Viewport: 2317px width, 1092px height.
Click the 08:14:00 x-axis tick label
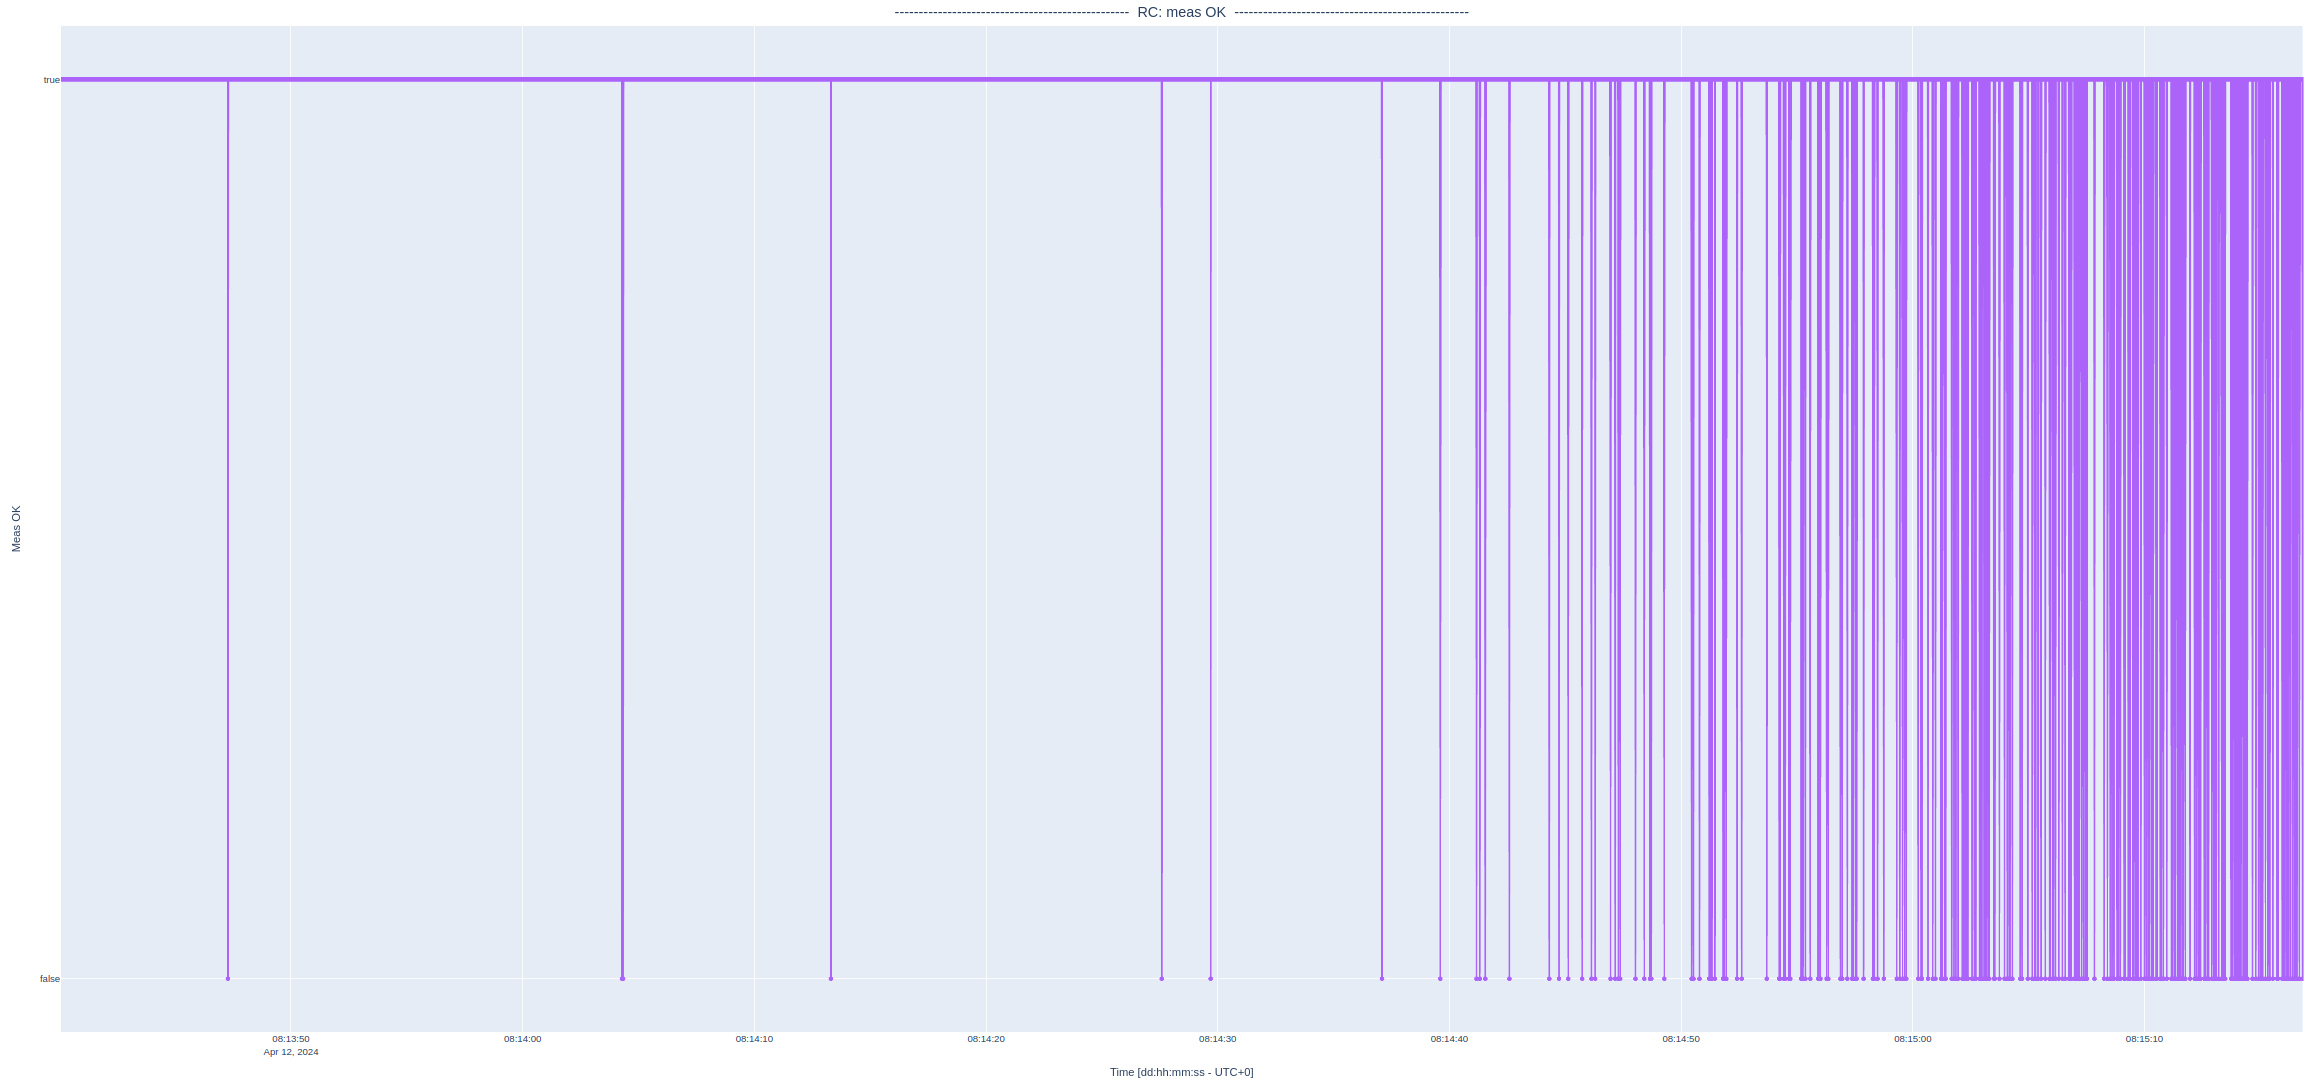pyautogui.click(x=522, y=1039)
